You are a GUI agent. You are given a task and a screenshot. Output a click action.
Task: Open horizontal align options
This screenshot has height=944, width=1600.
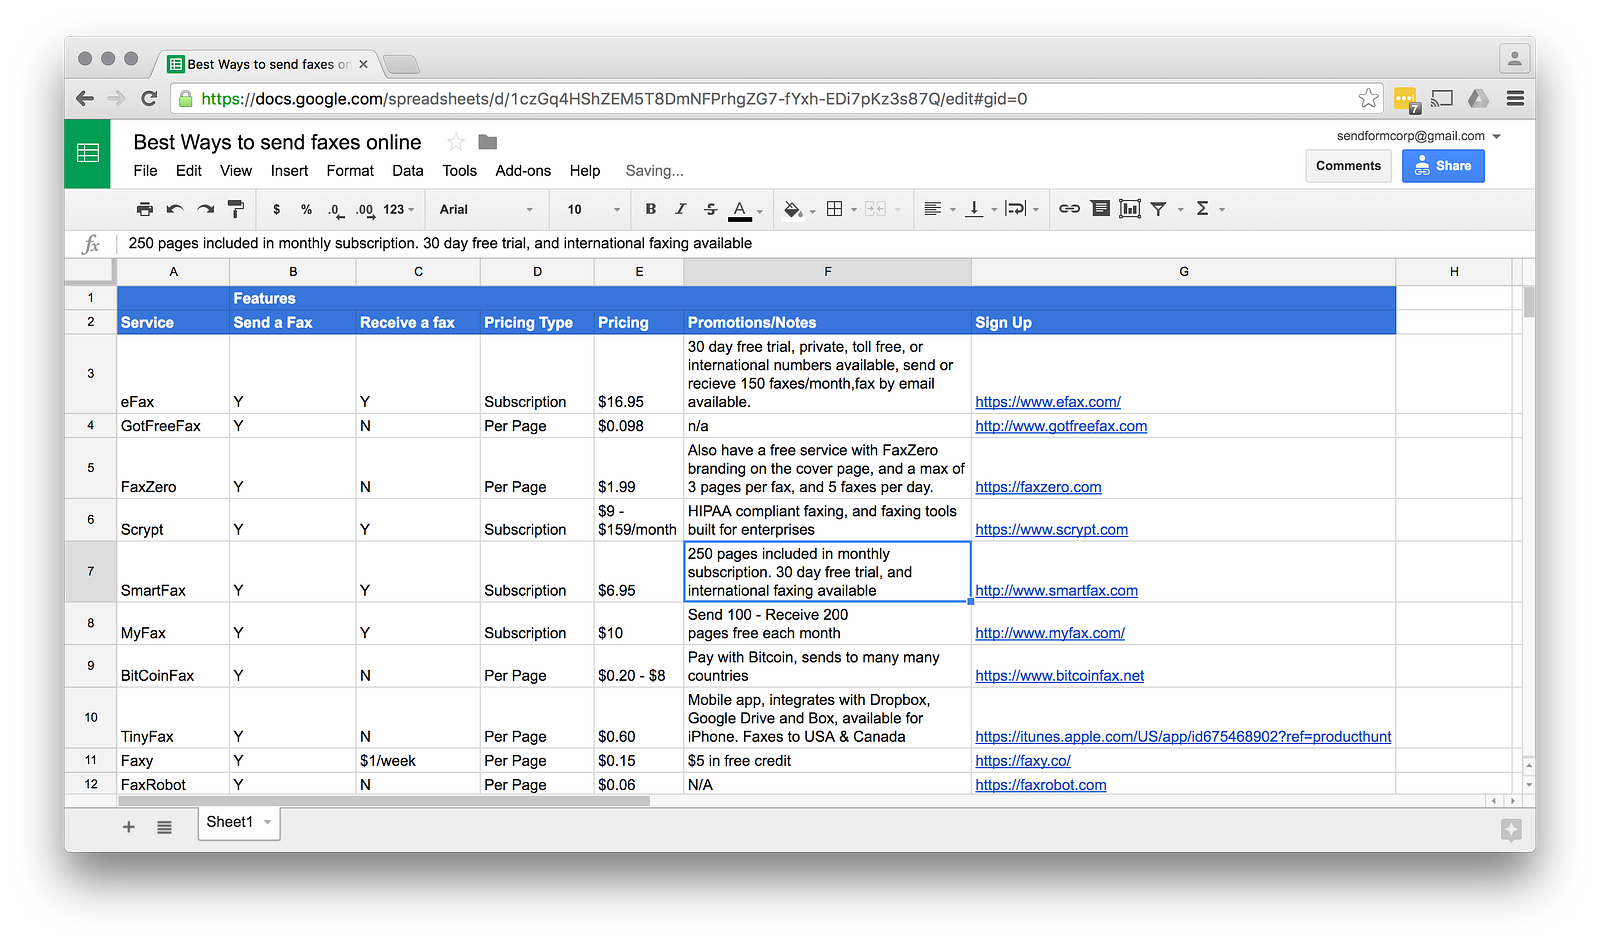[x=933, y=209]
